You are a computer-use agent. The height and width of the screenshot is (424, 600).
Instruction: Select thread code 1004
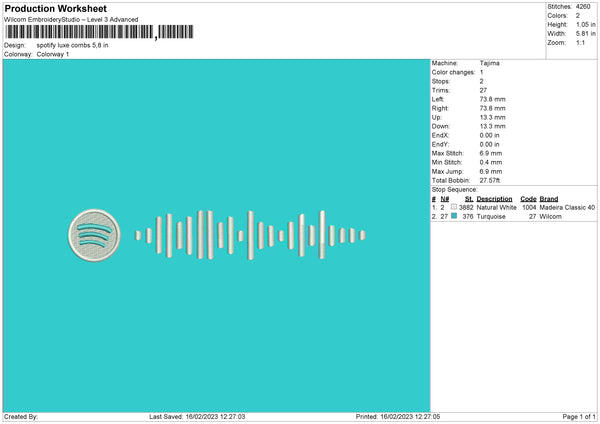(529, 207)
